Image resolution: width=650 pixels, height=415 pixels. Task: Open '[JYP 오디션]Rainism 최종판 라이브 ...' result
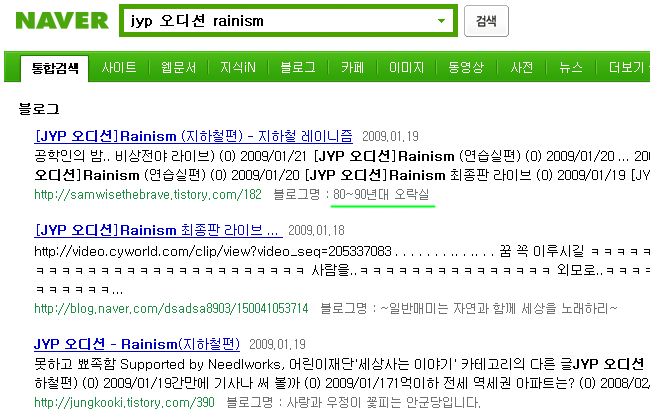(x=158, y=230)
